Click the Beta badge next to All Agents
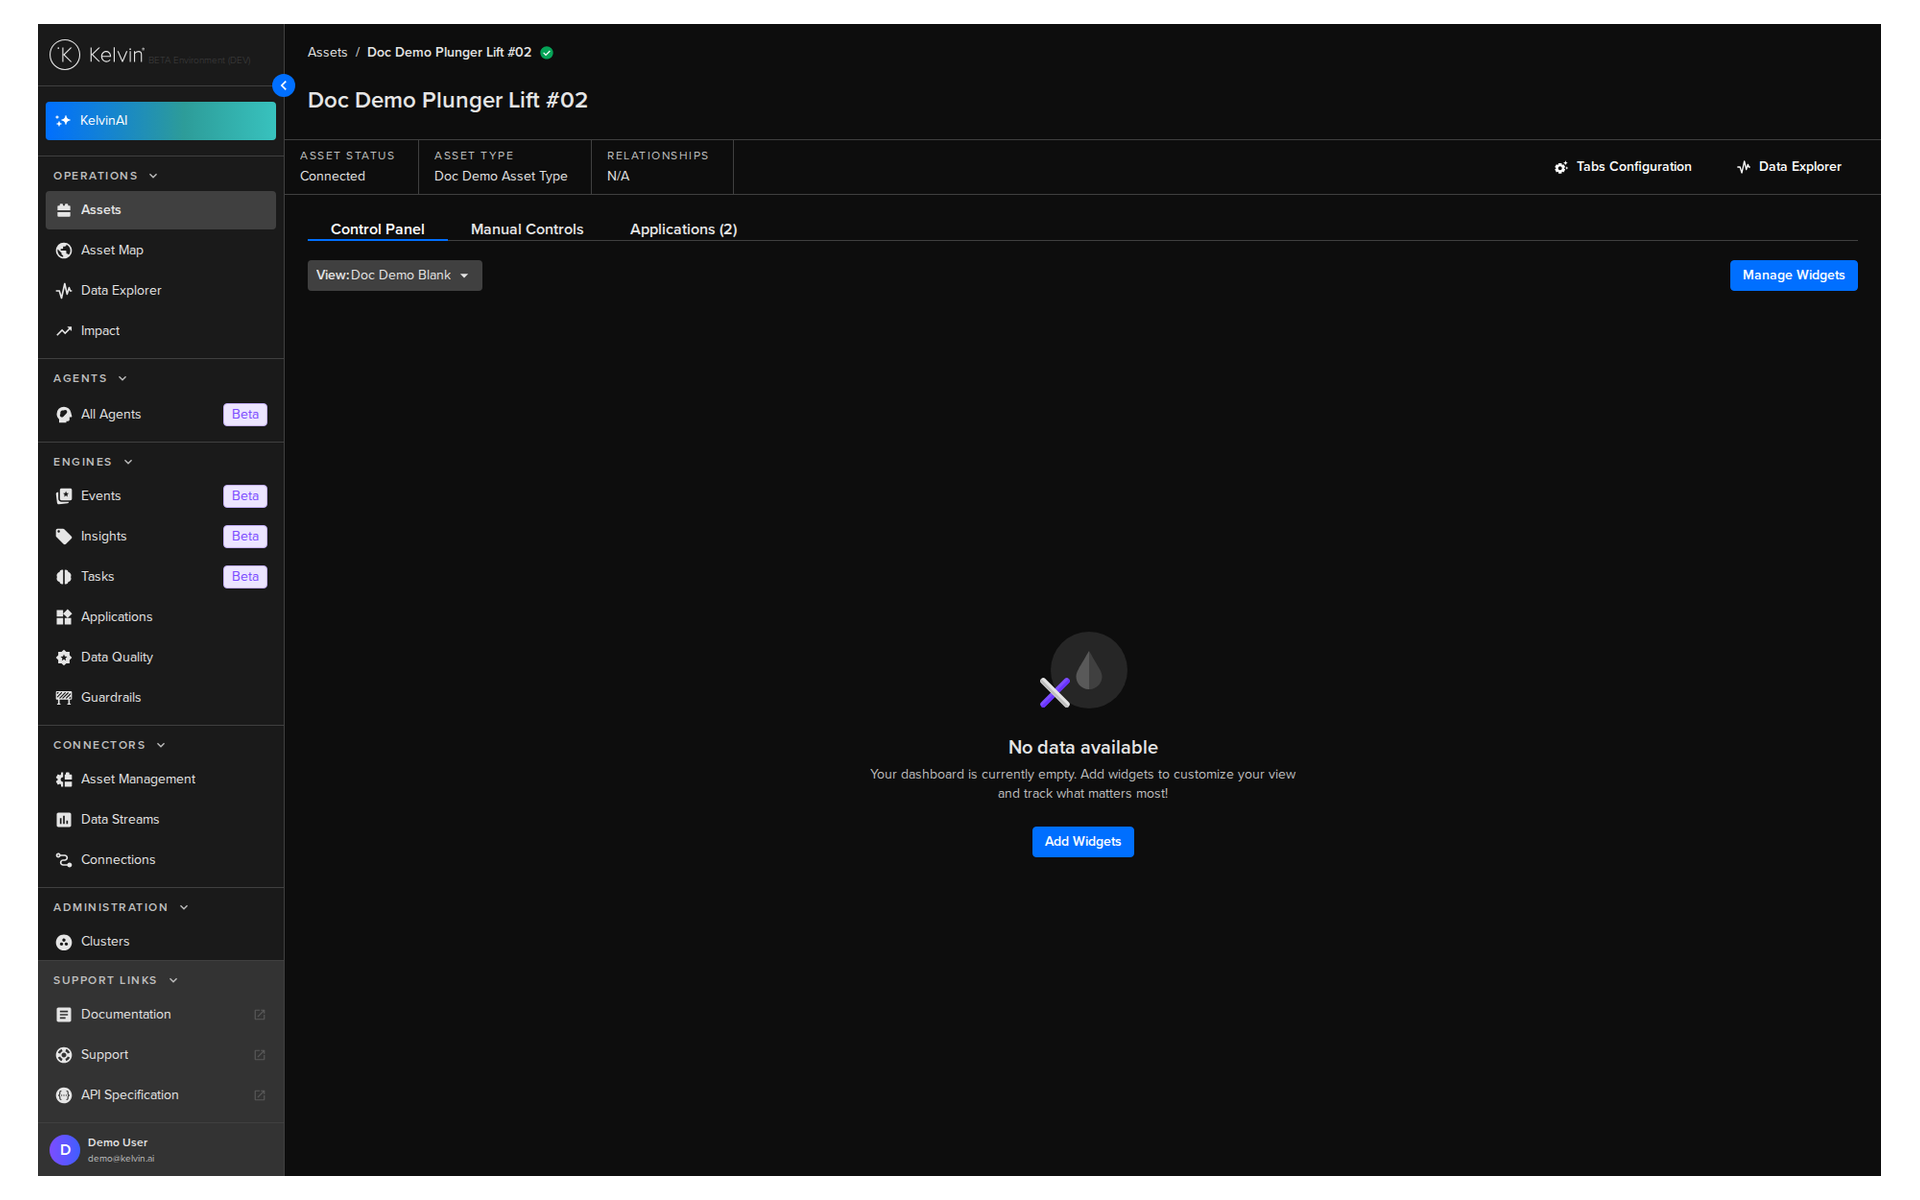 click(245, 415)
